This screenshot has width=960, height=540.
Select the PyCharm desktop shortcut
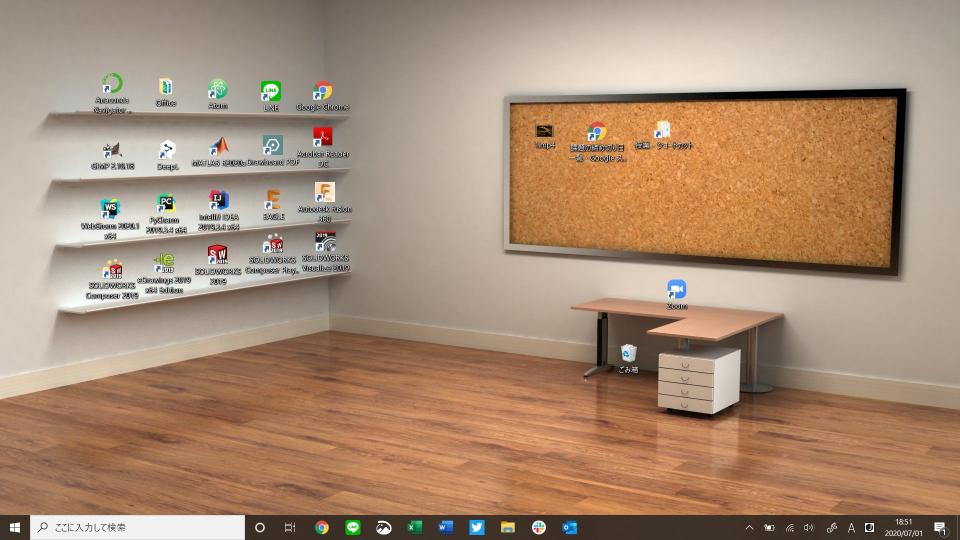165,214
